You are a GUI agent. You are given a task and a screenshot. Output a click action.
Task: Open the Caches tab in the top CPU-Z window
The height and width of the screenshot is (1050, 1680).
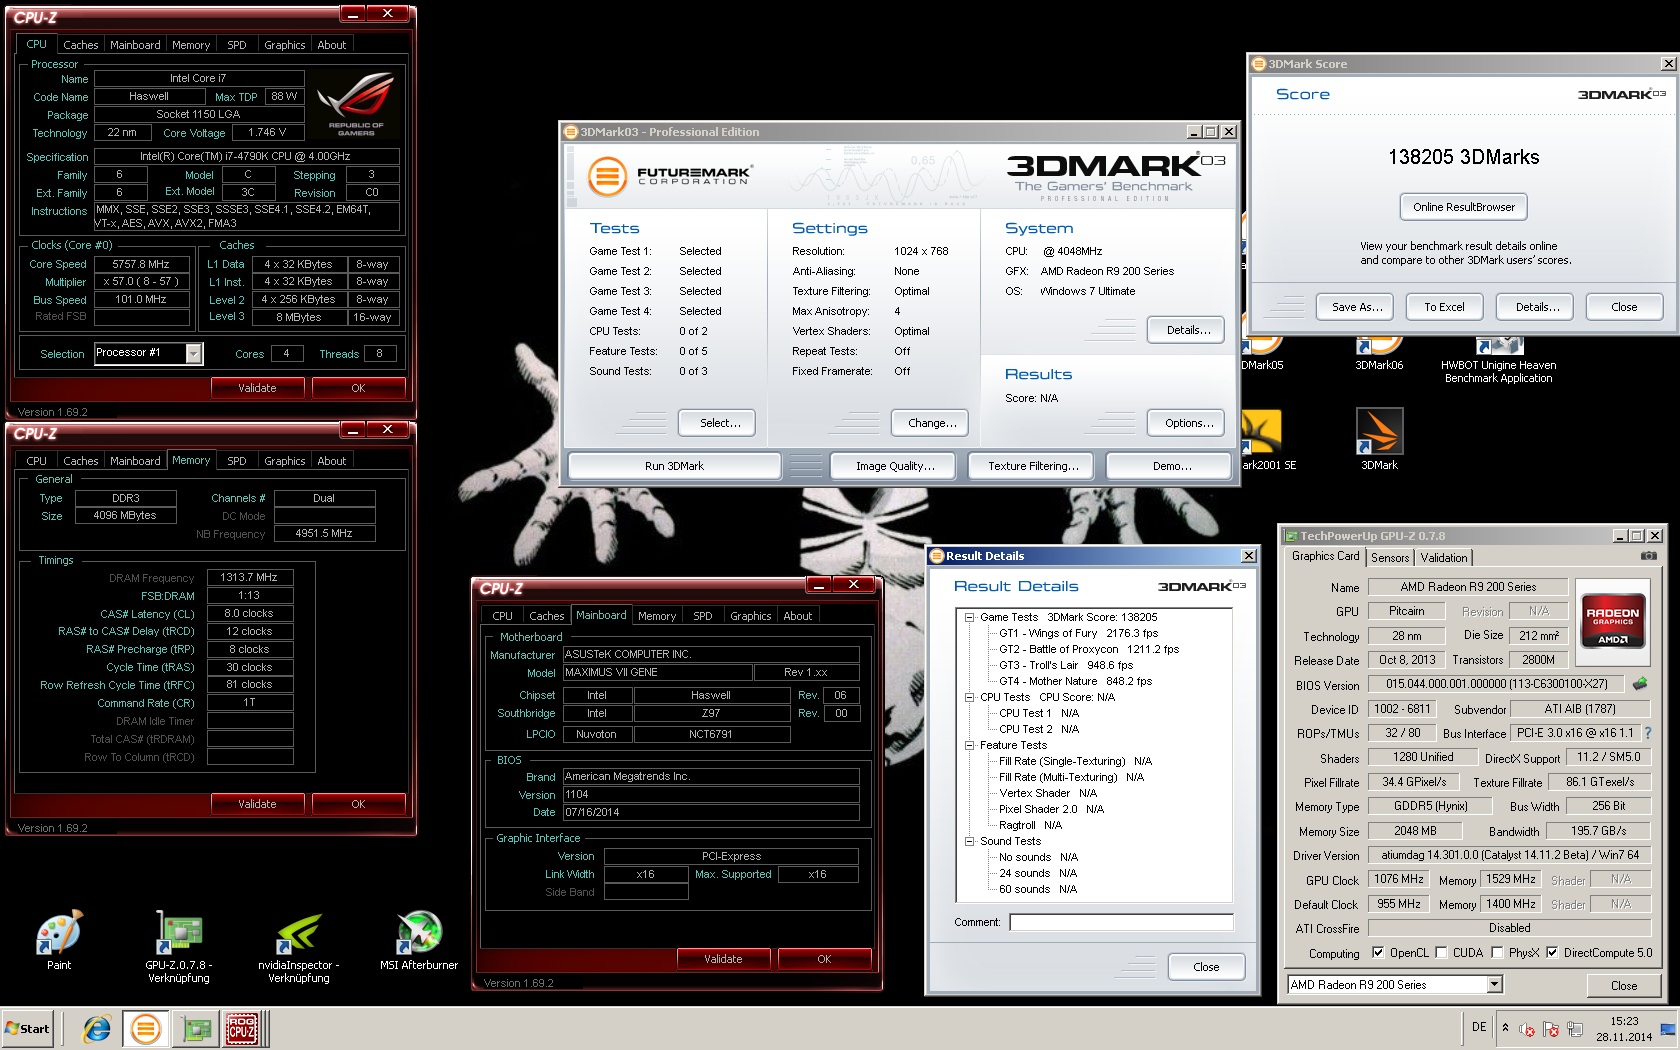81,45
